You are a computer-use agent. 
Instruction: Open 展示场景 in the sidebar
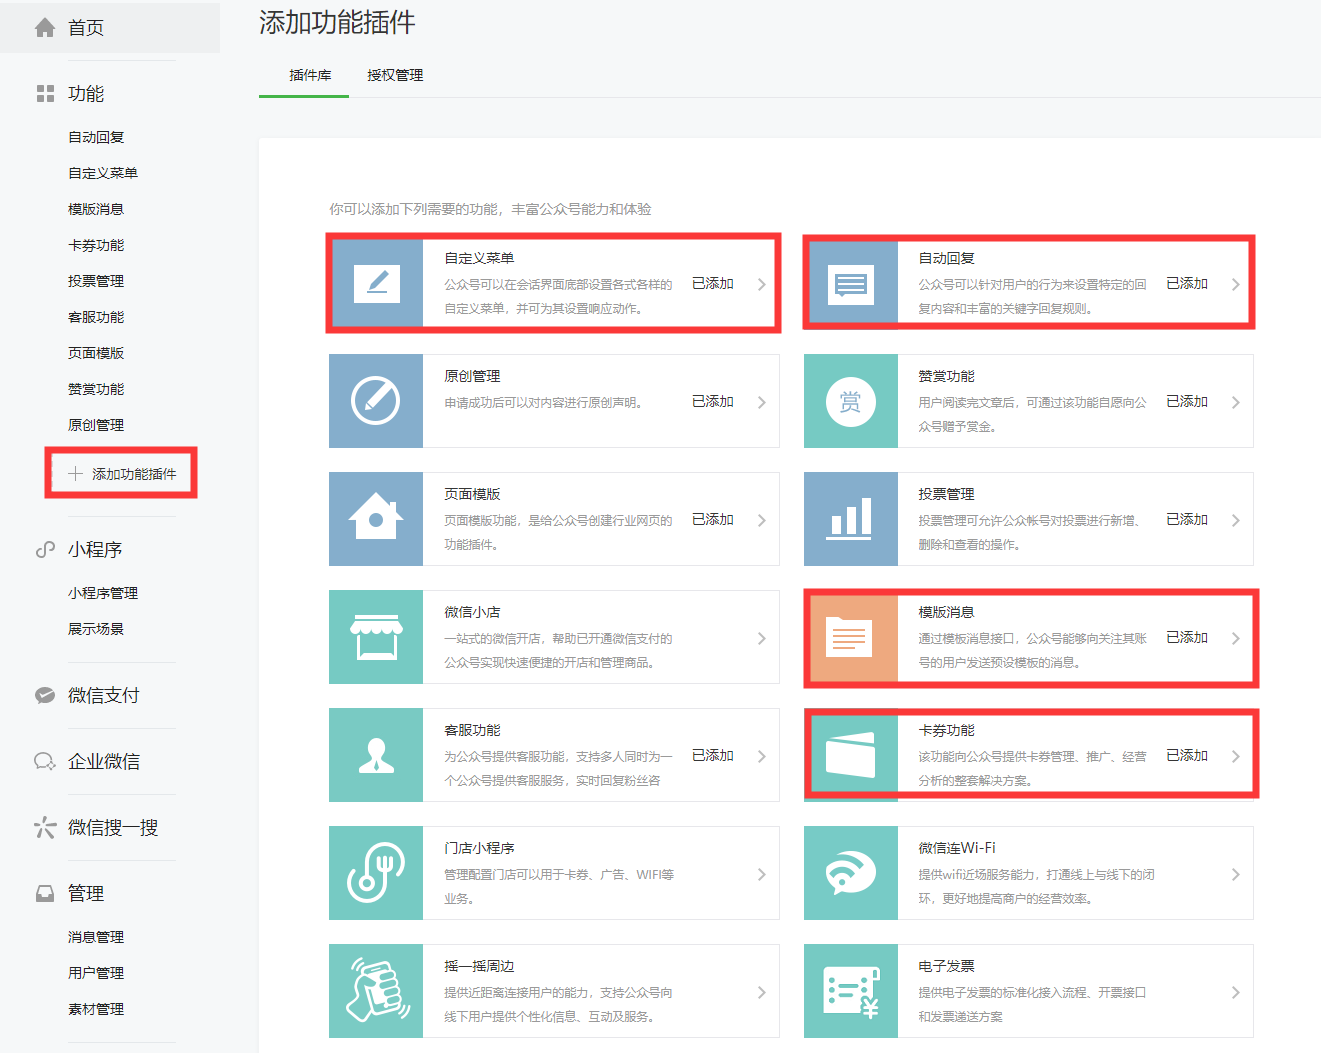(x=96, y=629)
